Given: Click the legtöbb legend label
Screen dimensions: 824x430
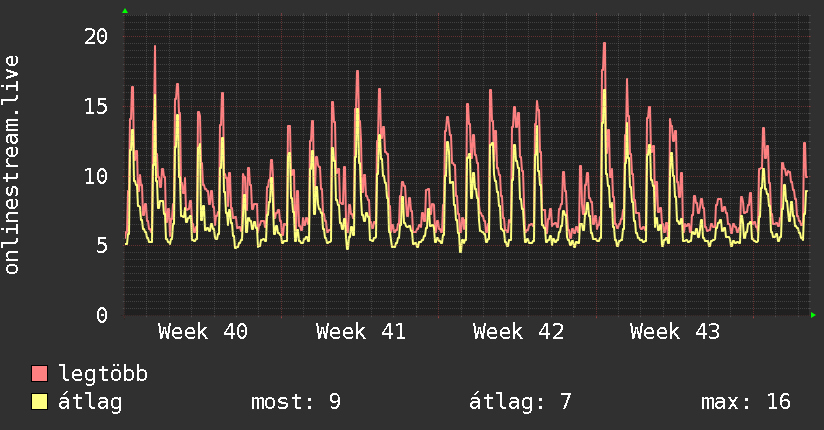Looking at the screenshot, I should point(103,374).
